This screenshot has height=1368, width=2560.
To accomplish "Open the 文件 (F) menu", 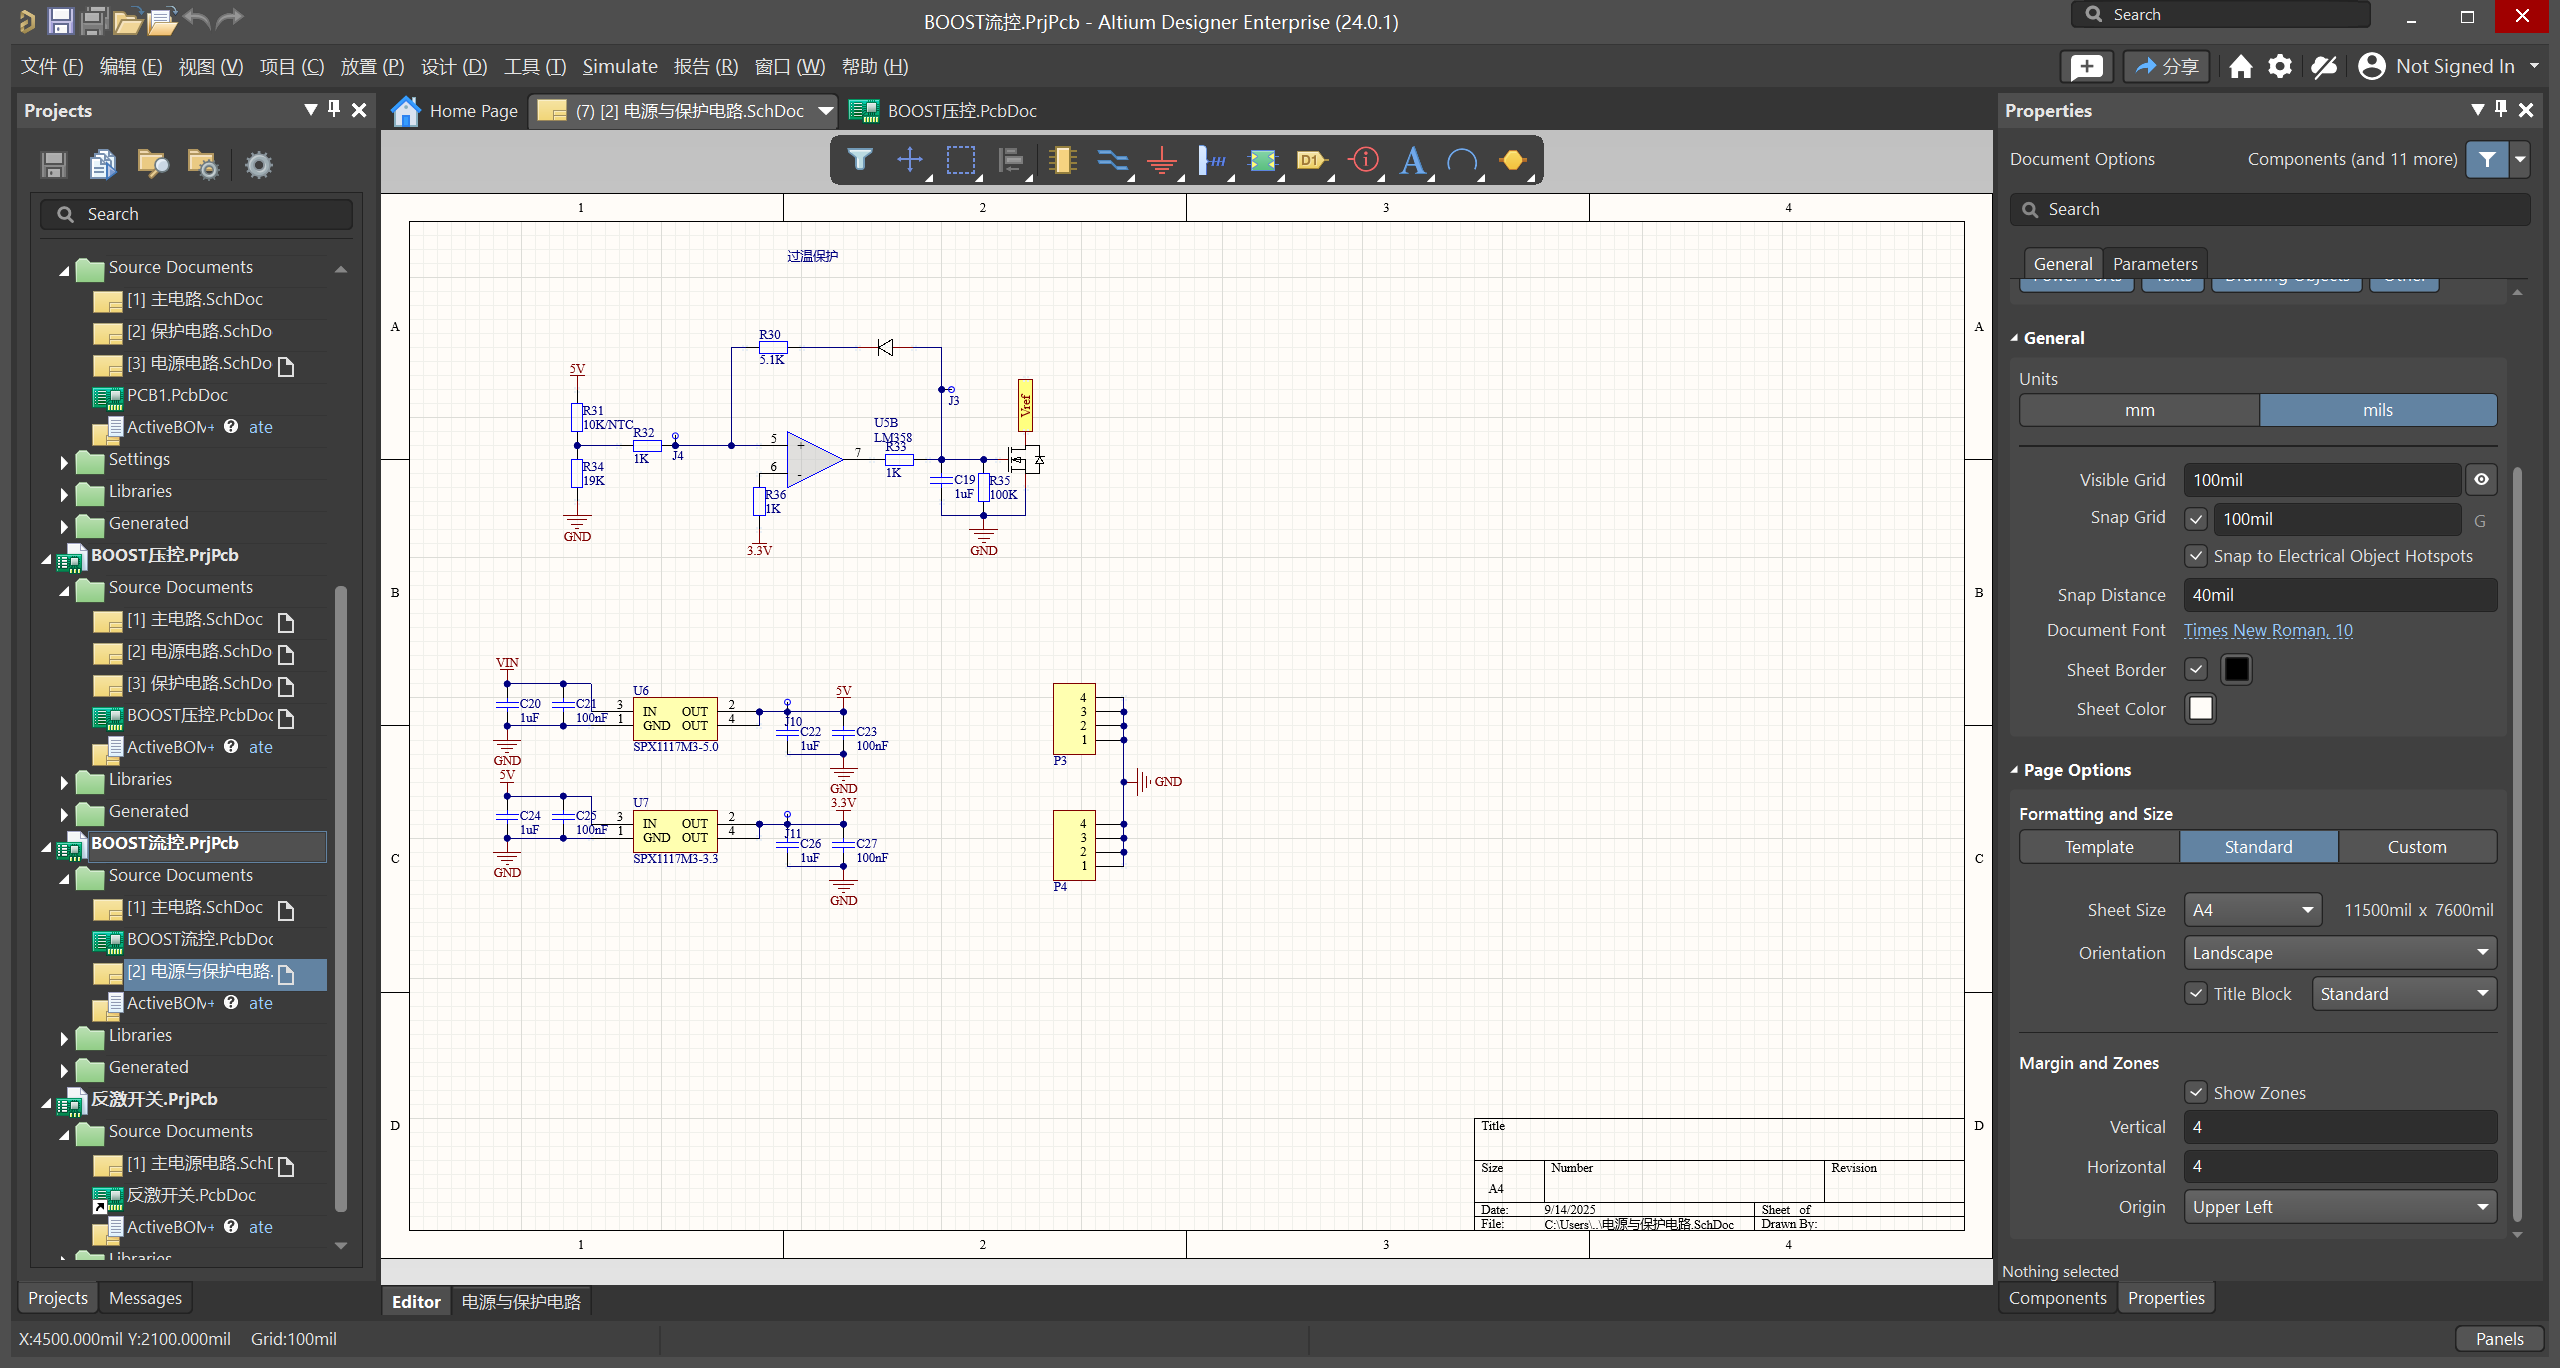I will [x=52, y=66].
